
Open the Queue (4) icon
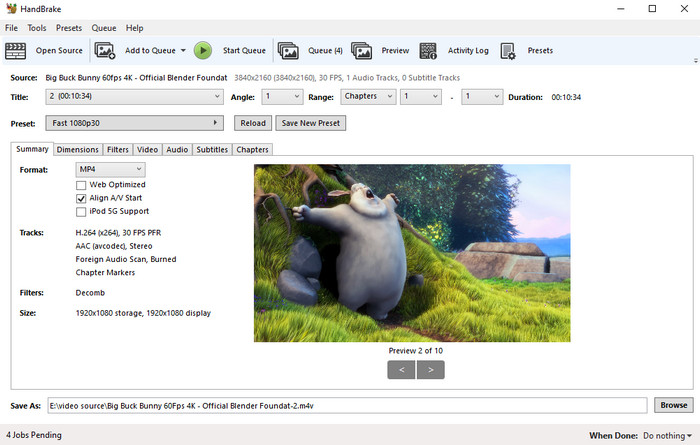tap(288, 51)
